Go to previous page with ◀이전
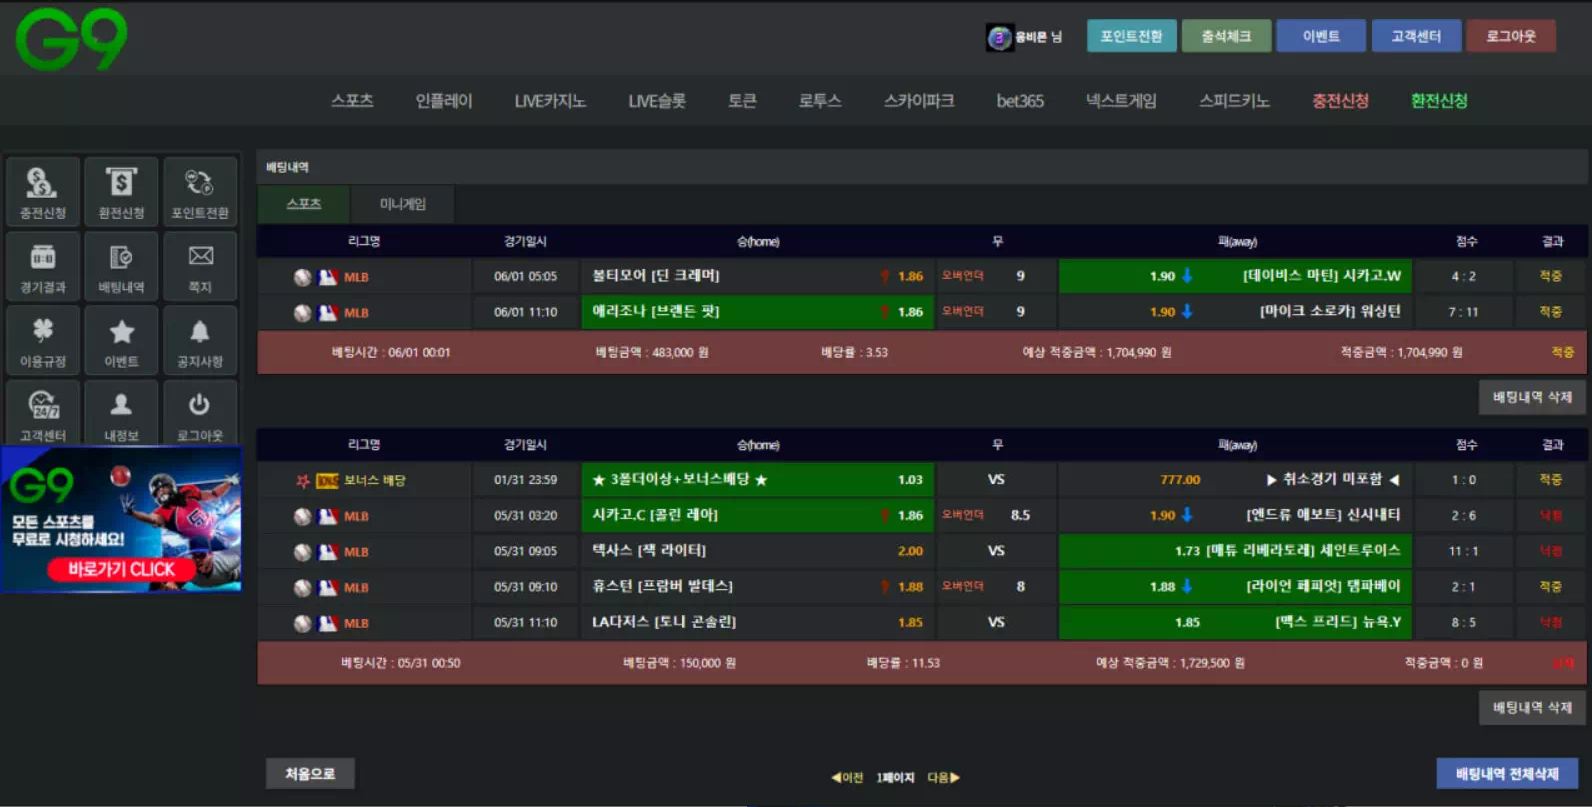Viewport: 1592px width, 807px height. click(847, 777)
